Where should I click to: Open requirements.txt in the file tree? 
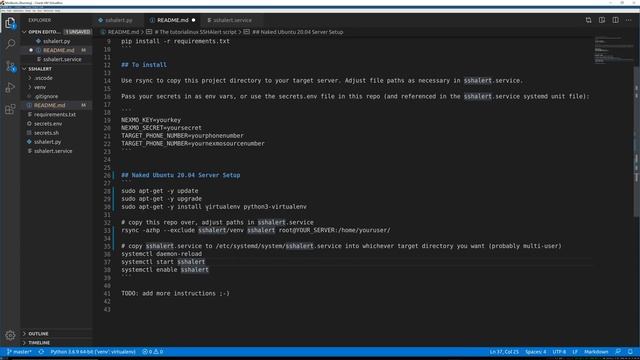click(55, 115)
